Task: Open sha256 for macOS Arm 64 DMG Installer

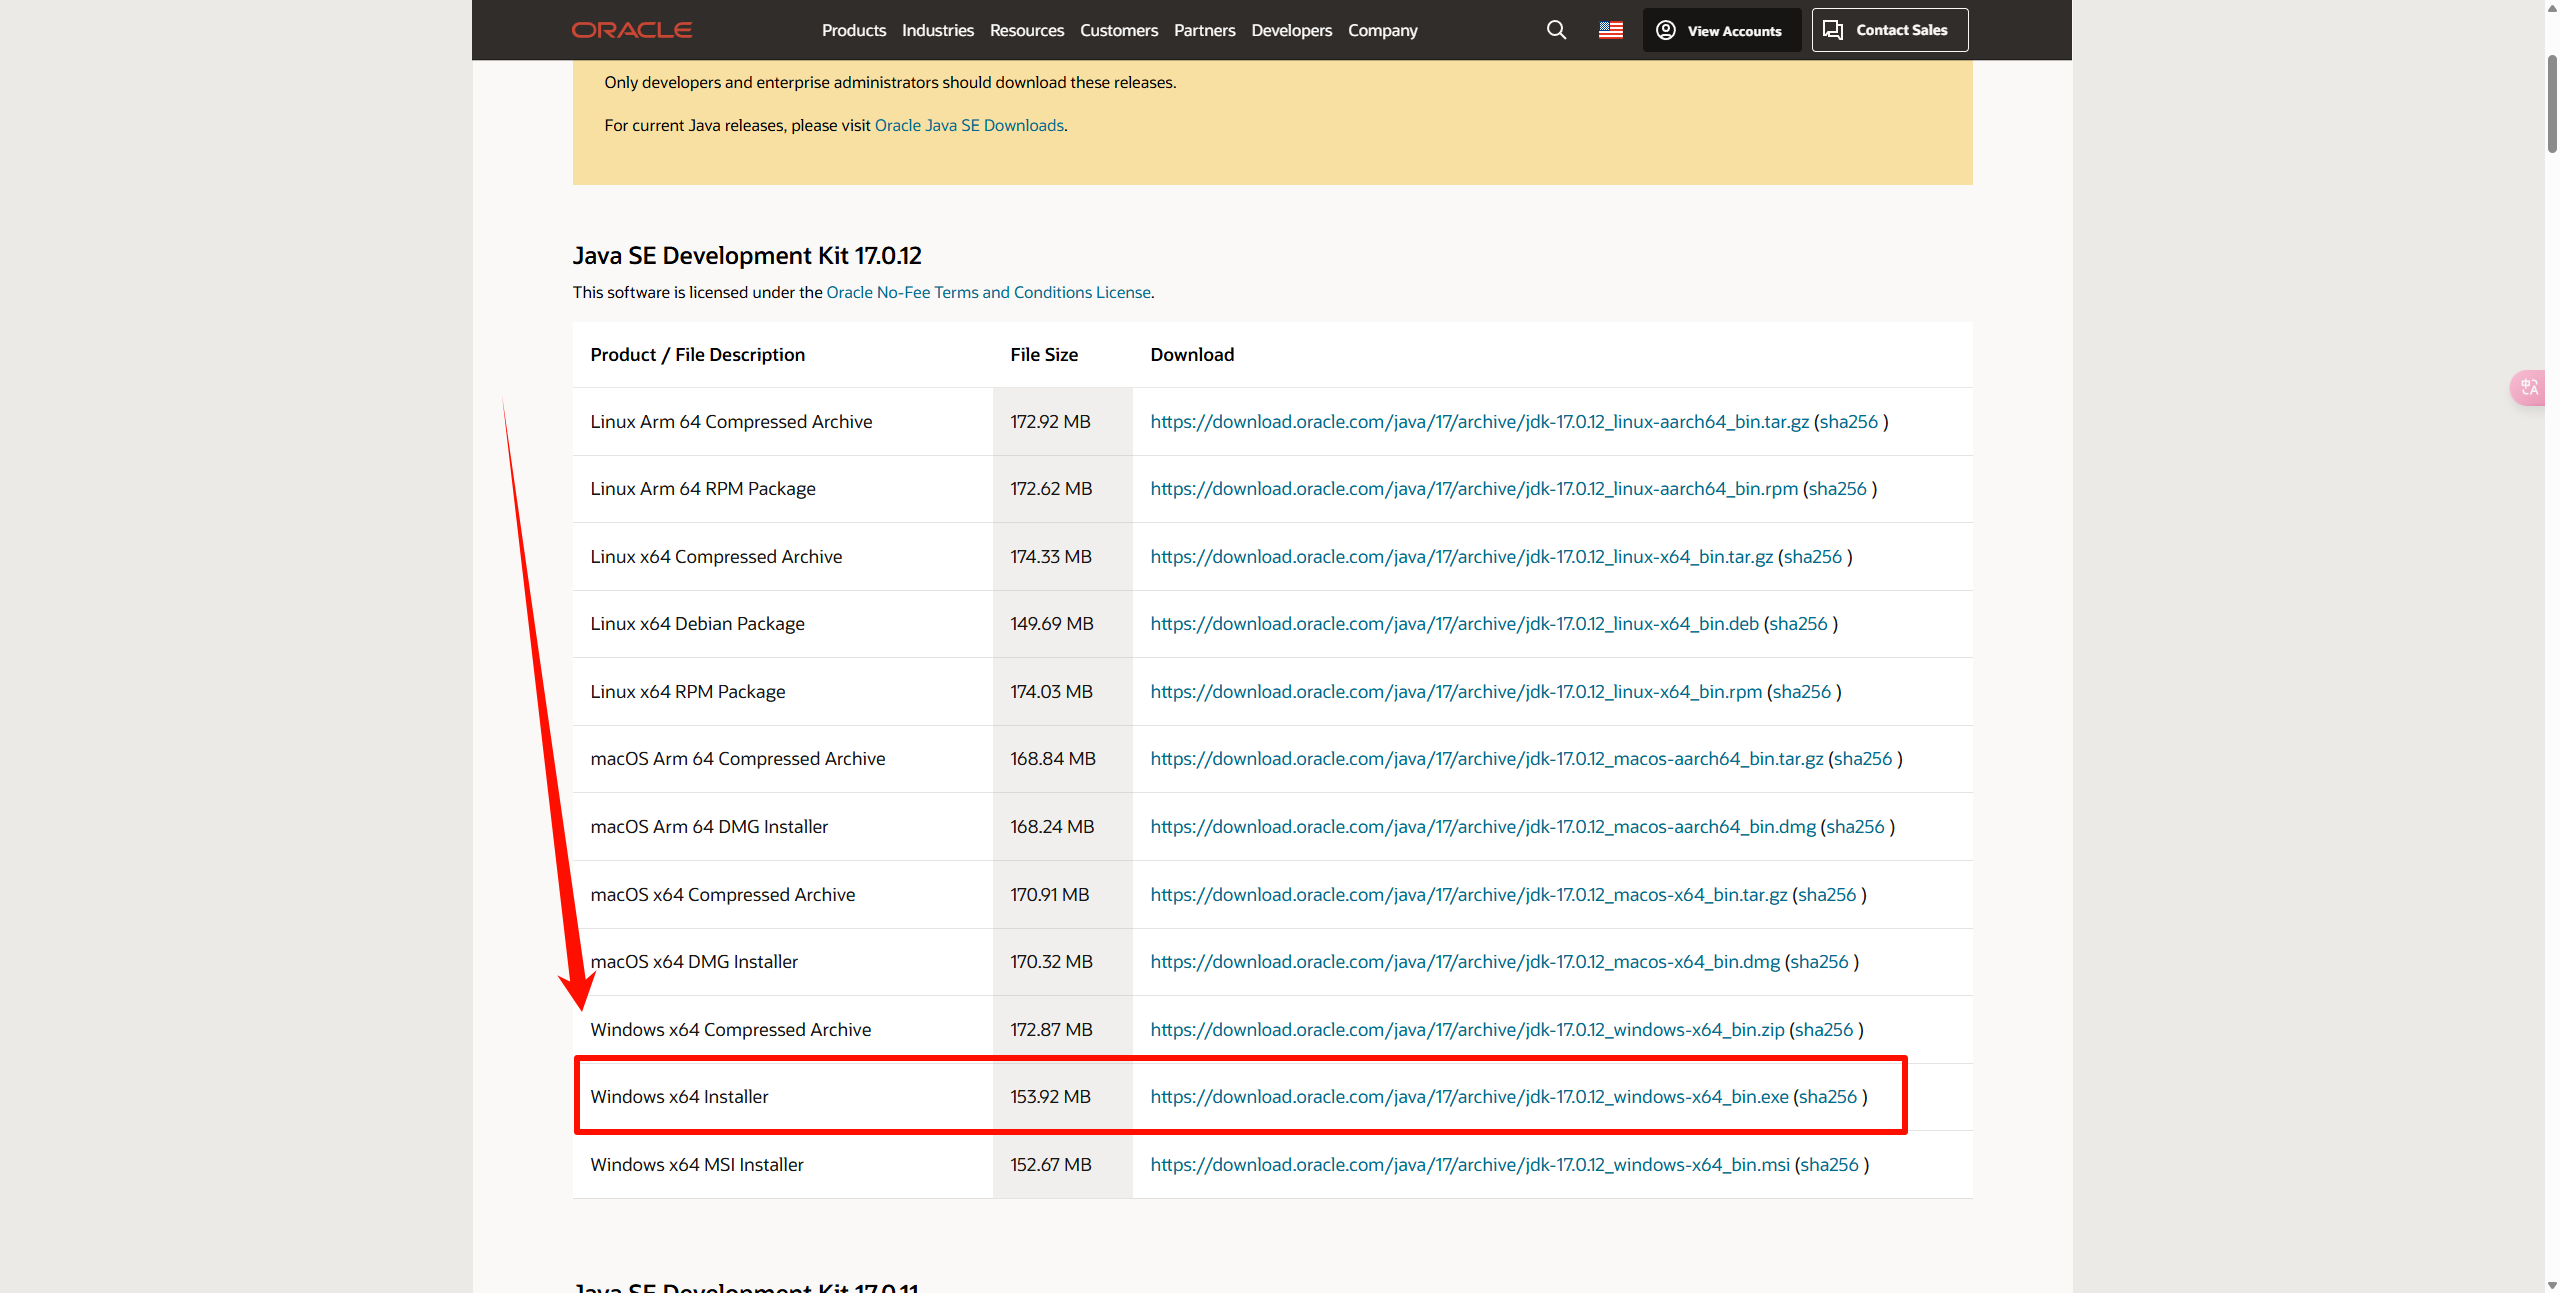Action: click(x=1855, y=827)
